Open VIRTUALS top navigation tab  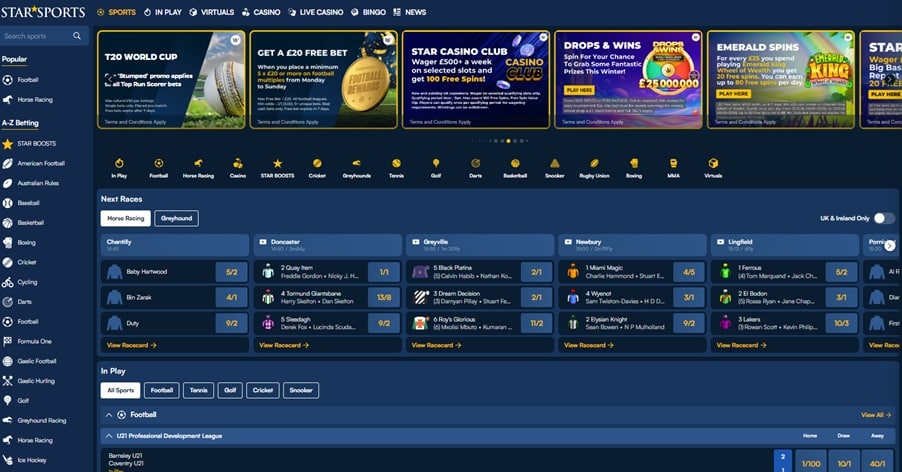(212, 12)
